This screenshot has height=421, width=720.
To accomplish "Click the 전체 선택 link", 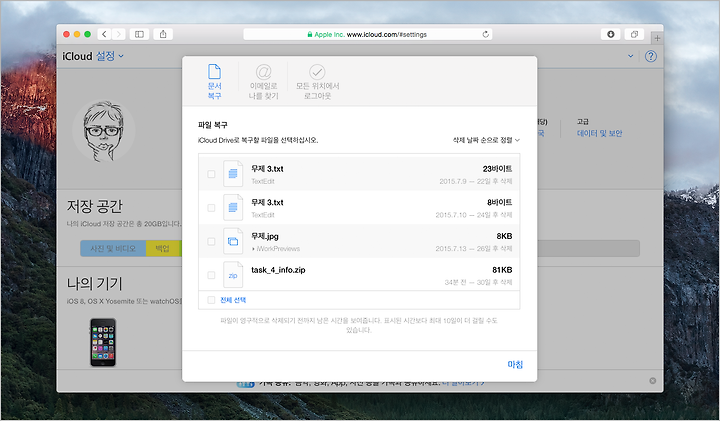I will pyautogui.click(x=233, y=300).
